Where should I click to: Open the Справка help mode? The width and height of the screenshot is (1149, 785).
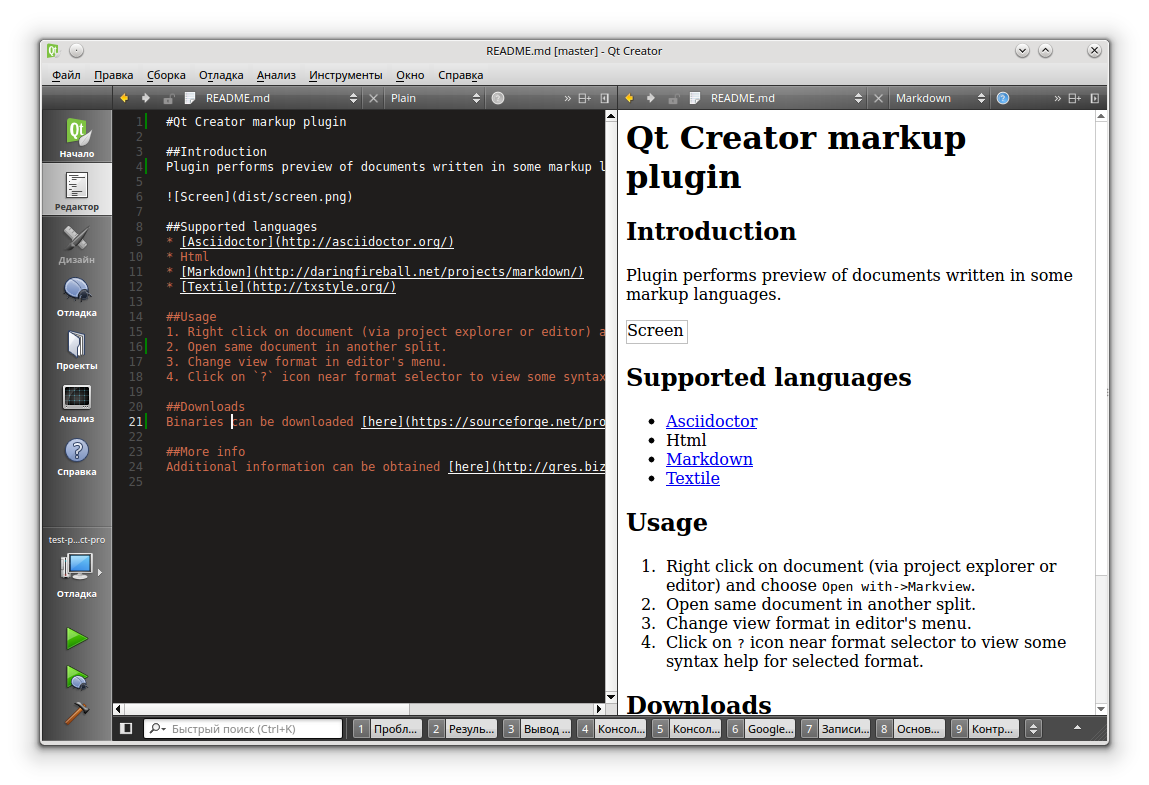[77, 456]
